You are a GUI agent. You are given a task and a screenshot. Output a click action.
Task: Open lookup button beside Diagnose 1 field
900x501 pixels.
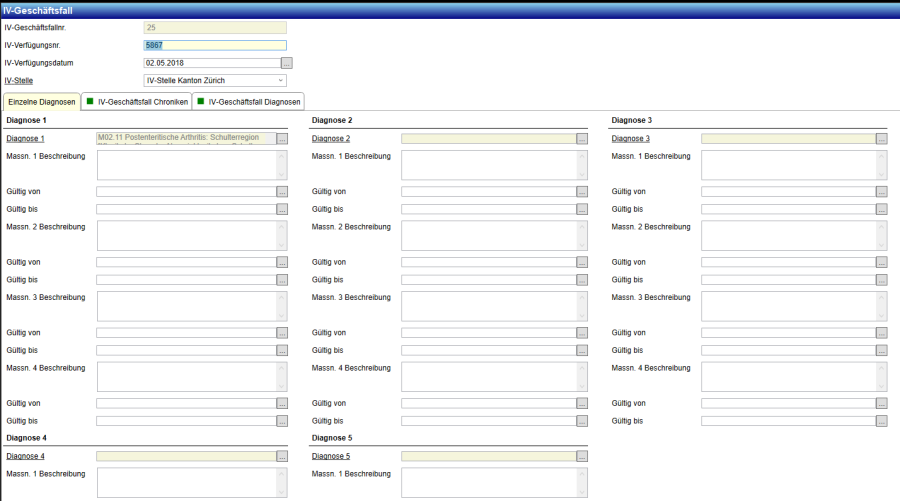point(282,139)
